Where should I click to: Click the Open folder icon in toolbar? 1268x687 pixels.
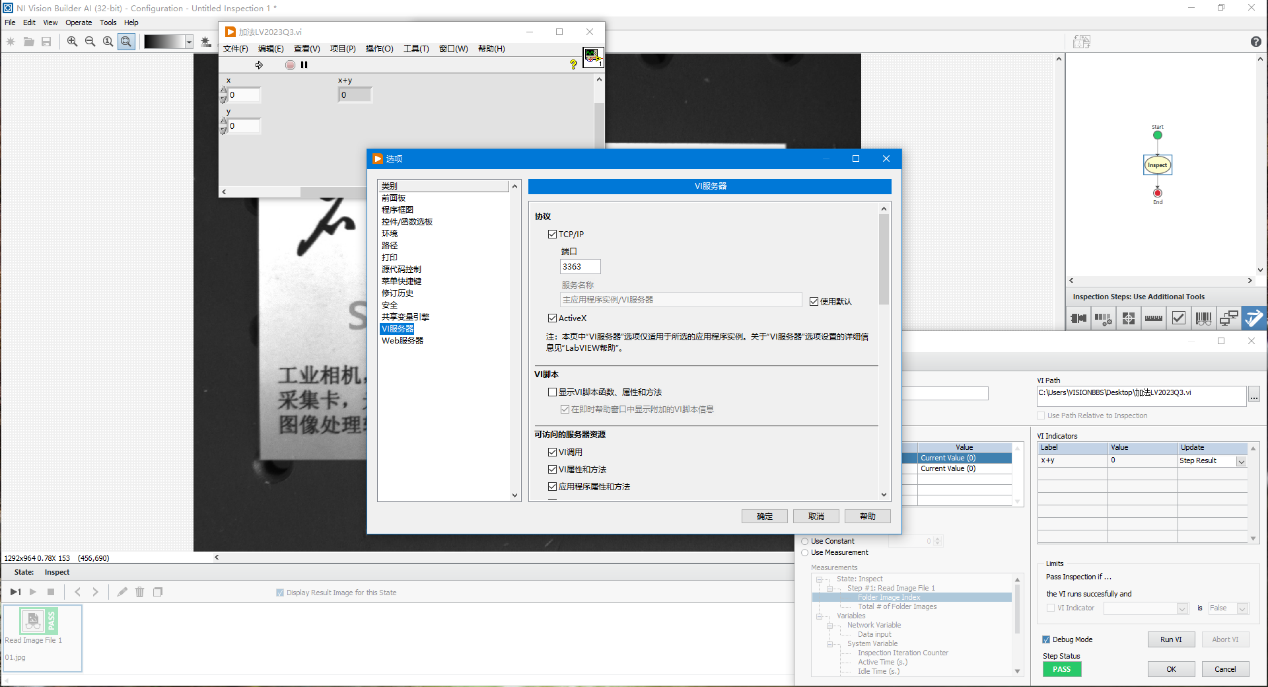point(29,41)
